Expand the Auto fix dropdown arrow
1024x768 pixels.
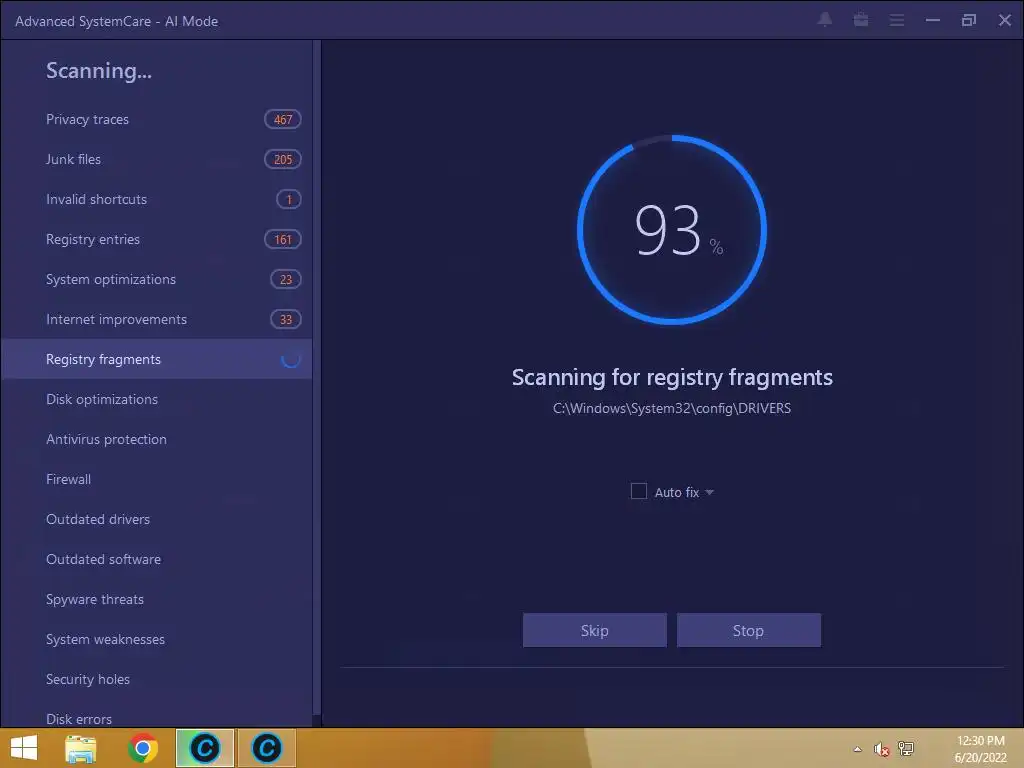[709, 492]
